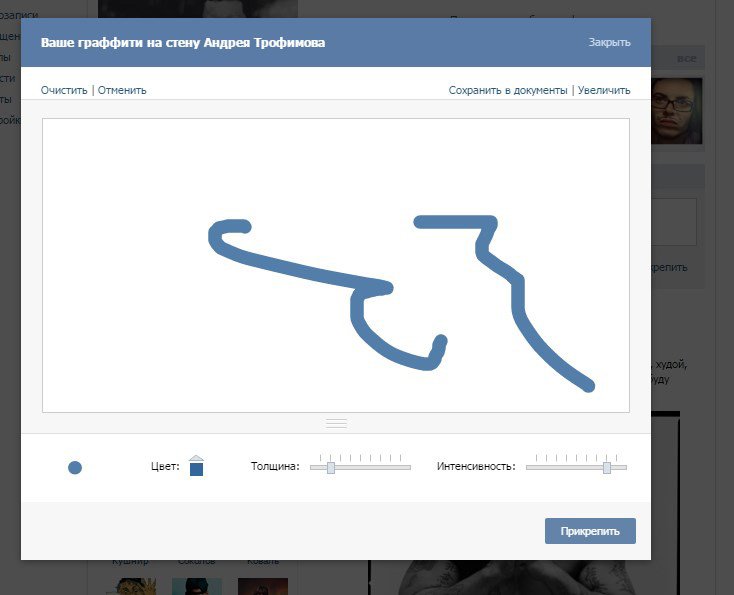734x595 pixels.
Task: Click Очистить to clear the canvas
Action: click(64, 90)
